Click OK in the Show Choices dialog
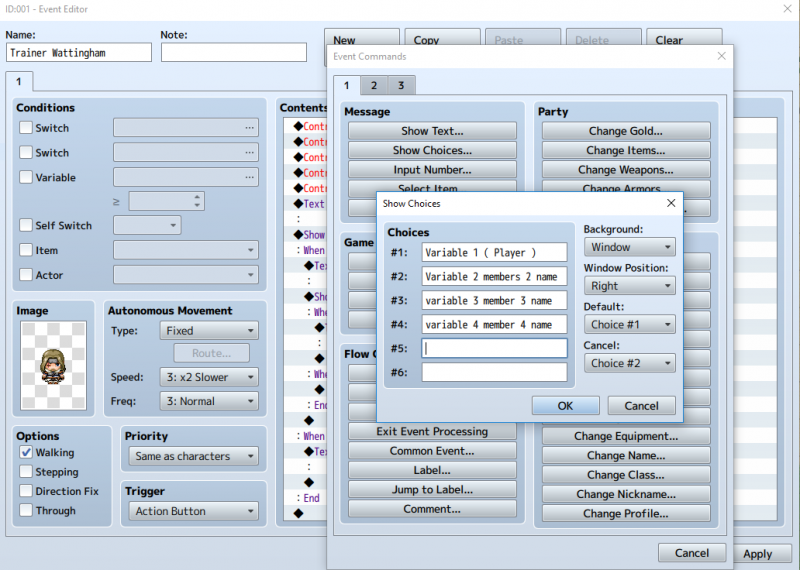The width and height of the screenshot is (800, 570). [x=565, y=406]
